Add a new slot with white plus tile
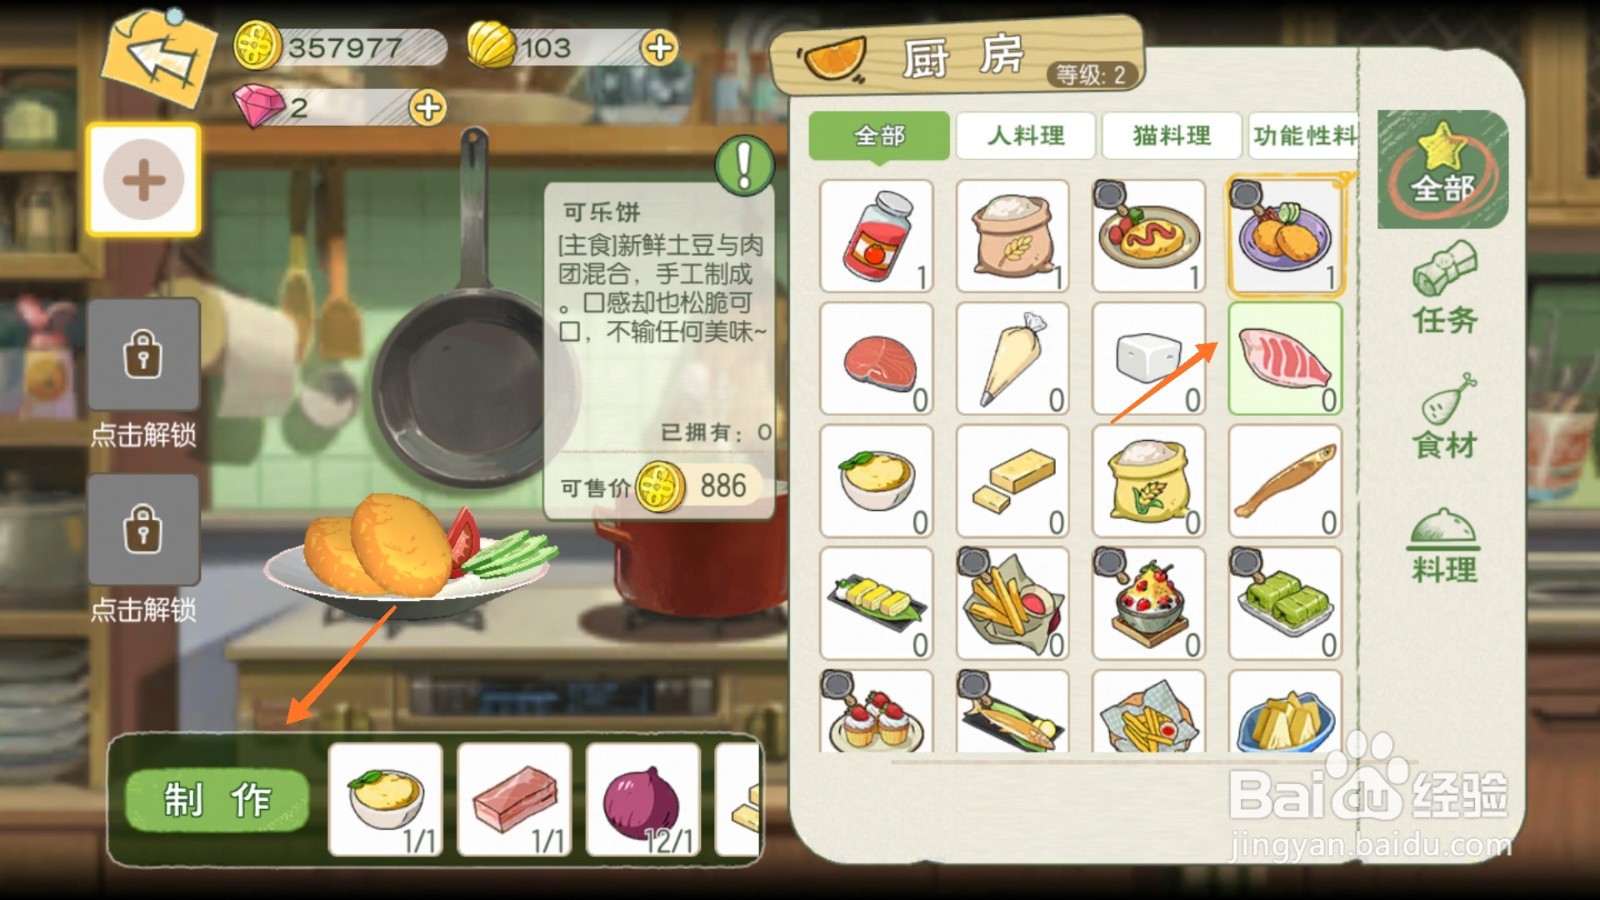The width and height of the screenshot is (1600, 900). click(x=143, y=180)
